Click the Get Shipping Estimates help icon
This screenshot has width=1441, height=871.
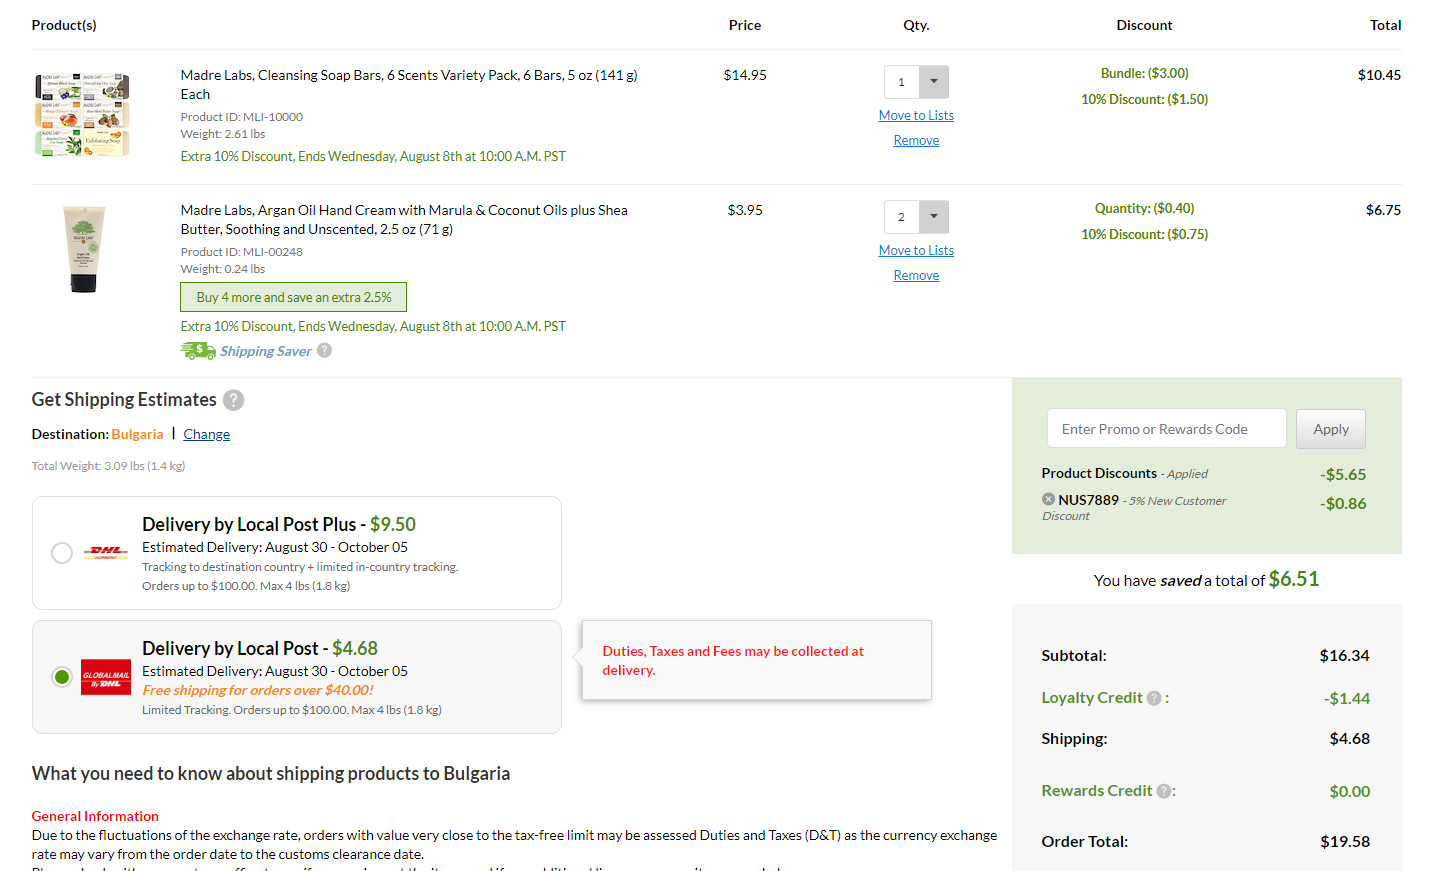coord(233,400)
